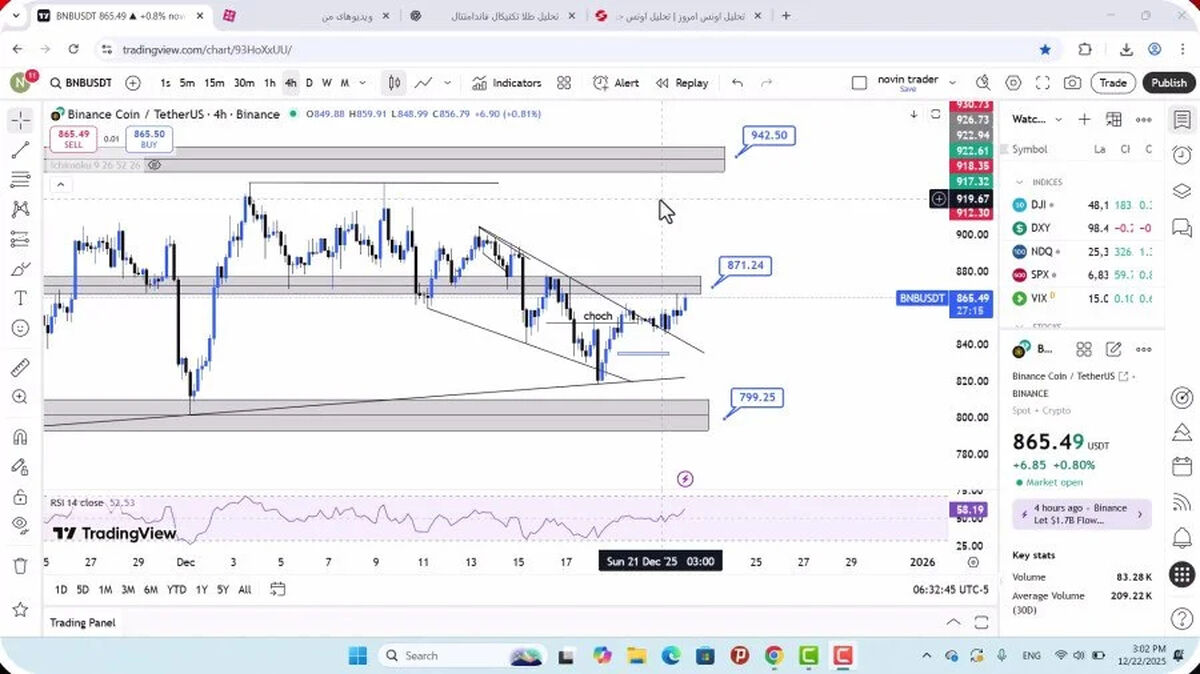Set chart range to 1M

click(x=105, y=590)
